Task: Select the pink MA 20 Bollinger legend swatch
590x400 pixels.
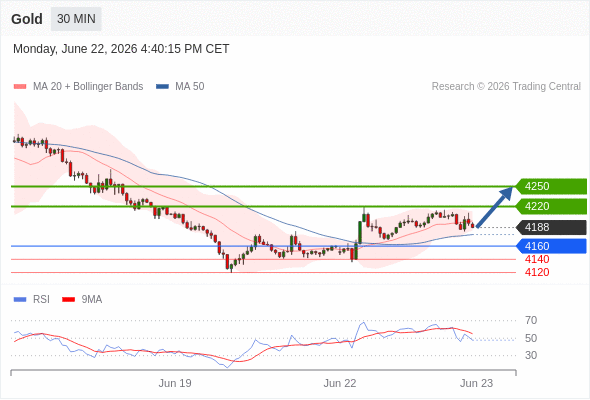Action: (x=20, y=87)
